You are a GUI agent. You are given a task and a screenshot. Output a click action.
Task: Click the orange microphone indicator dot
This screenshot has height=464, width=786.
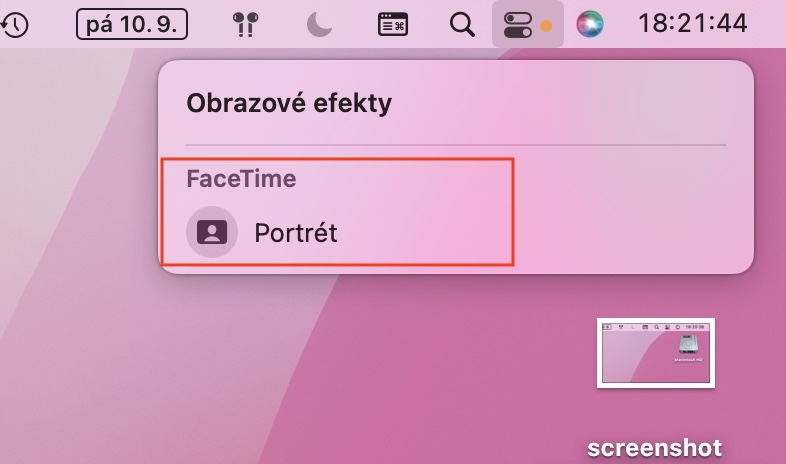point(547,25)
